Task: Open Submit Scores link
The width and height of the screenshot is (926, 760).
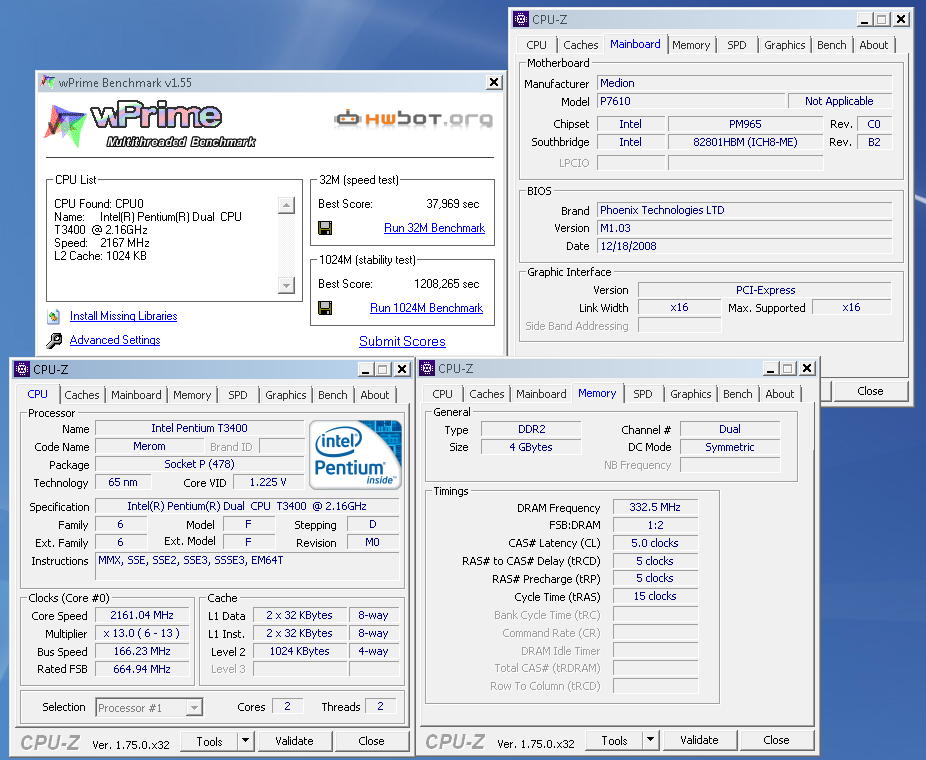Action: 402,341
